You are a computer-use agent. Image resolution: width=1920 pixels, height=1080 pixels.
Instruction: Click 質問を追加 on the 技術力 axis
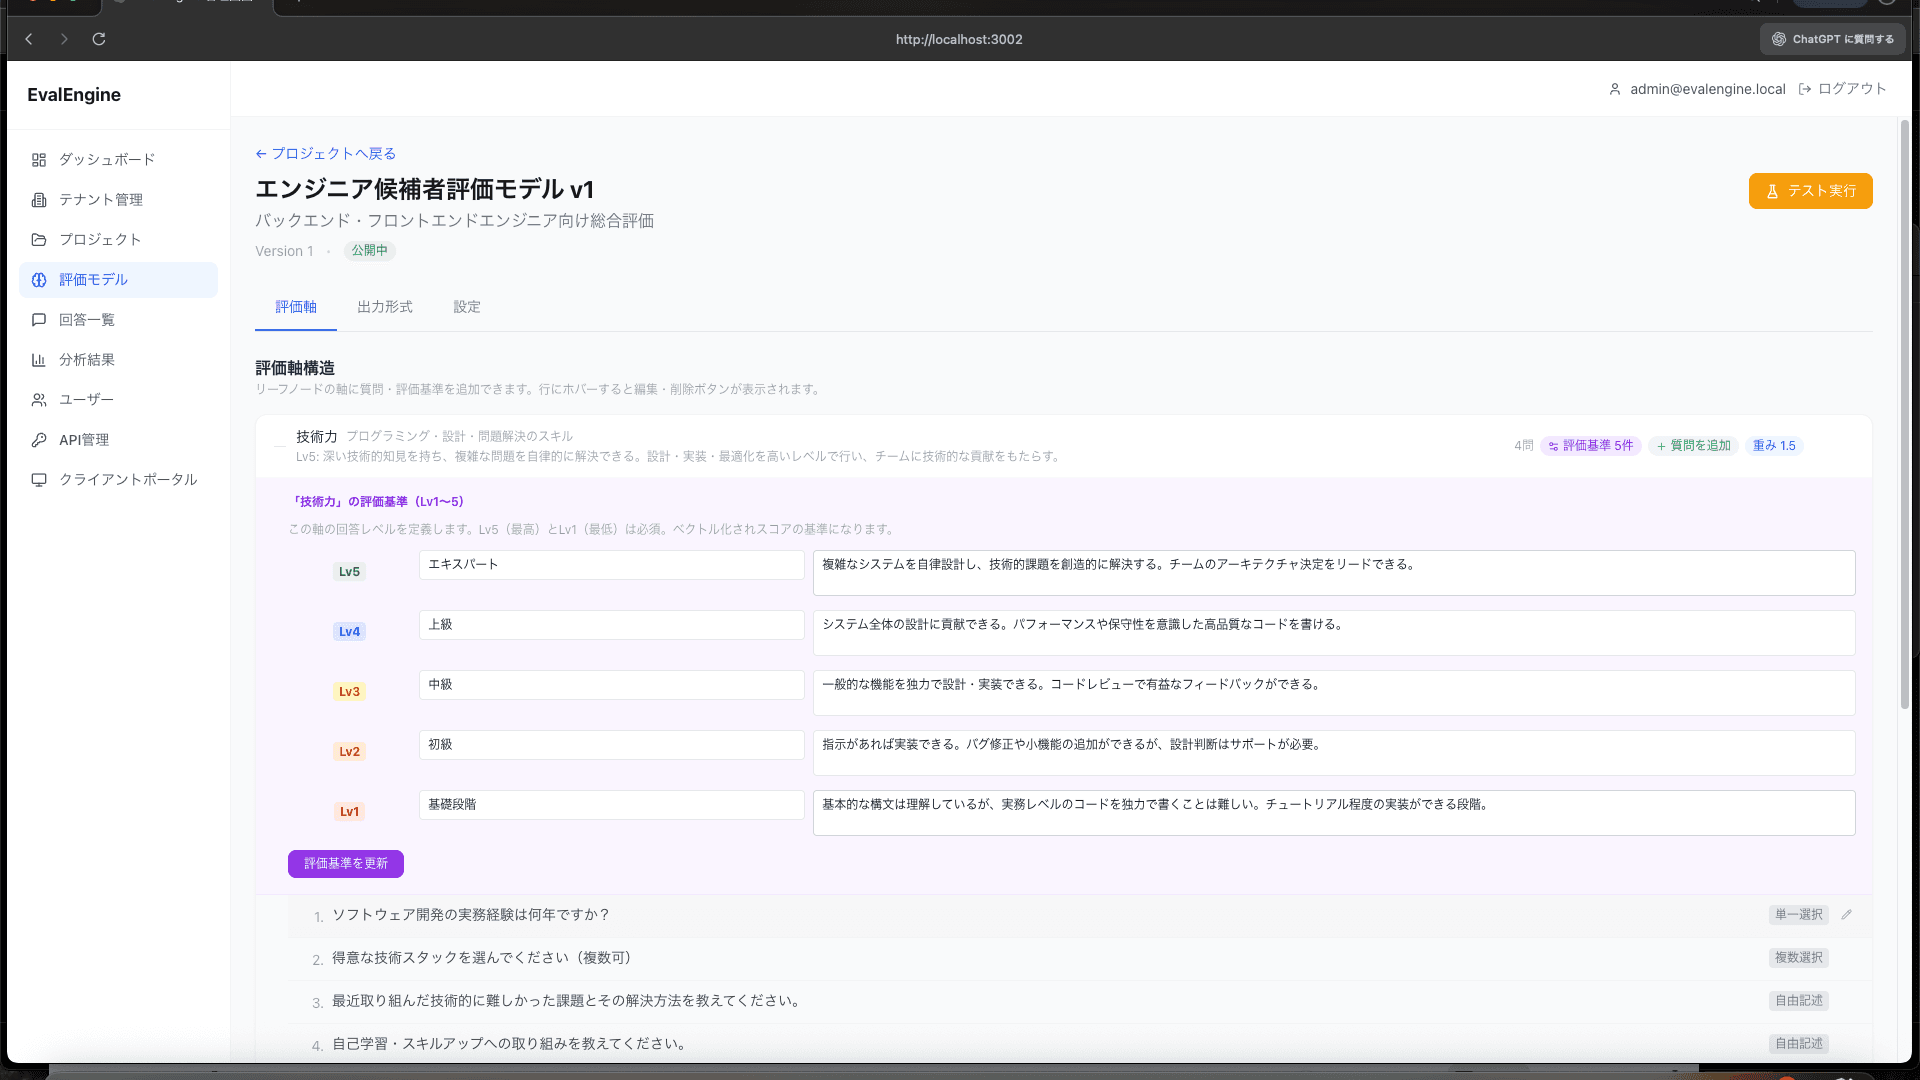click(x=1694, y=446)
